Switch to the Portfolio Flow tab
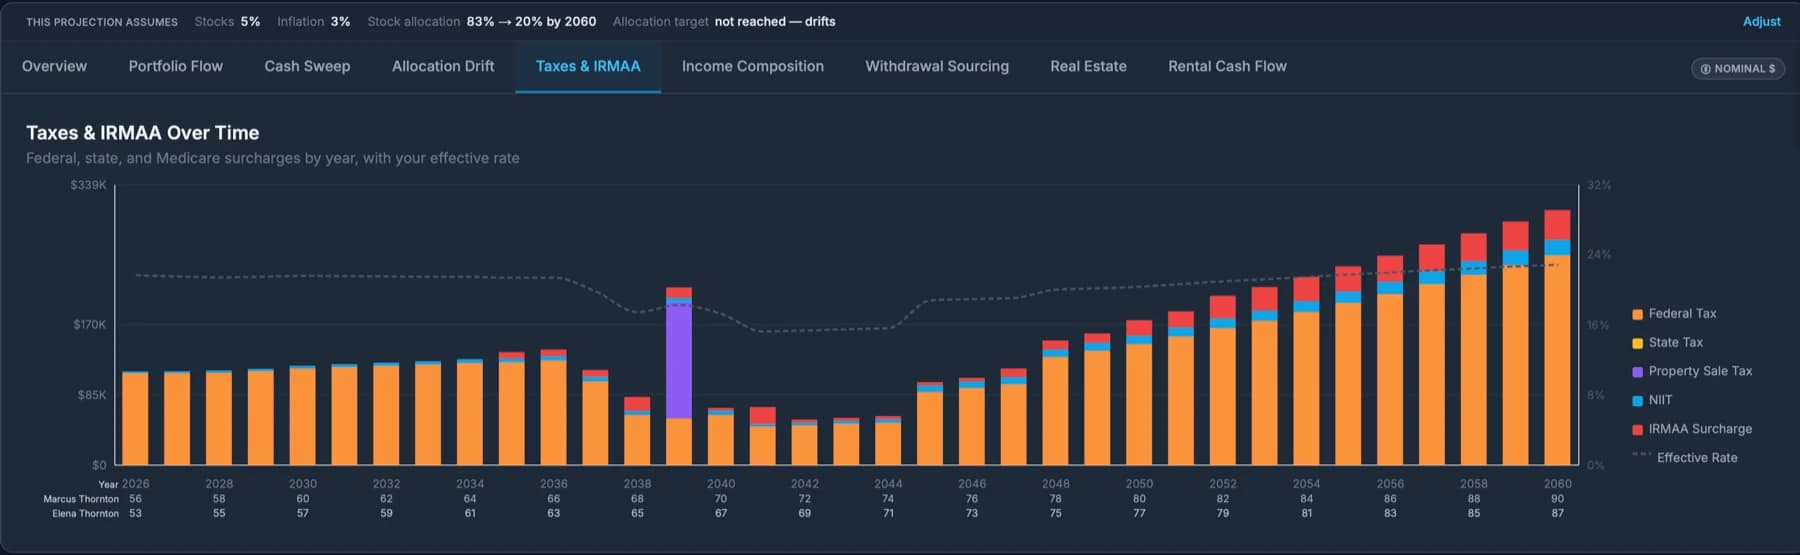1800x555 pixels. [x=176, y=66]
